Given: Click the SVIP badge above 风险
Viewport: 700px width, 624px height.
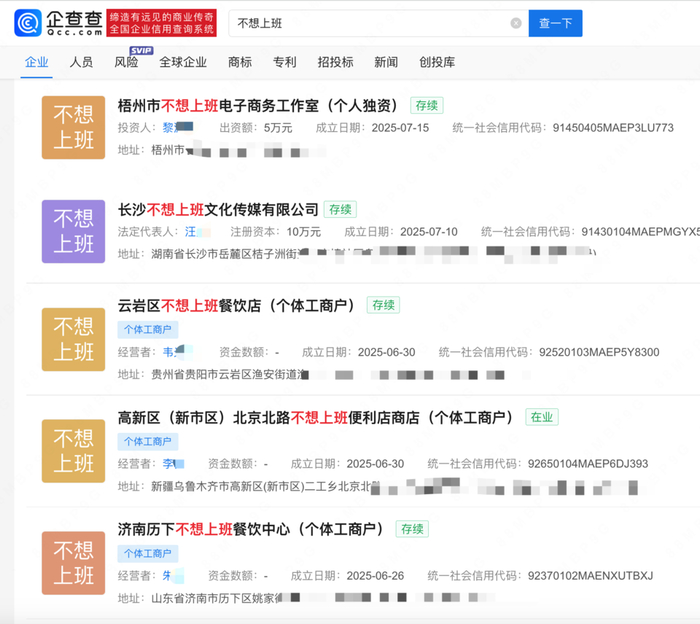Looking at the screenshot, I should pos(141,50).
